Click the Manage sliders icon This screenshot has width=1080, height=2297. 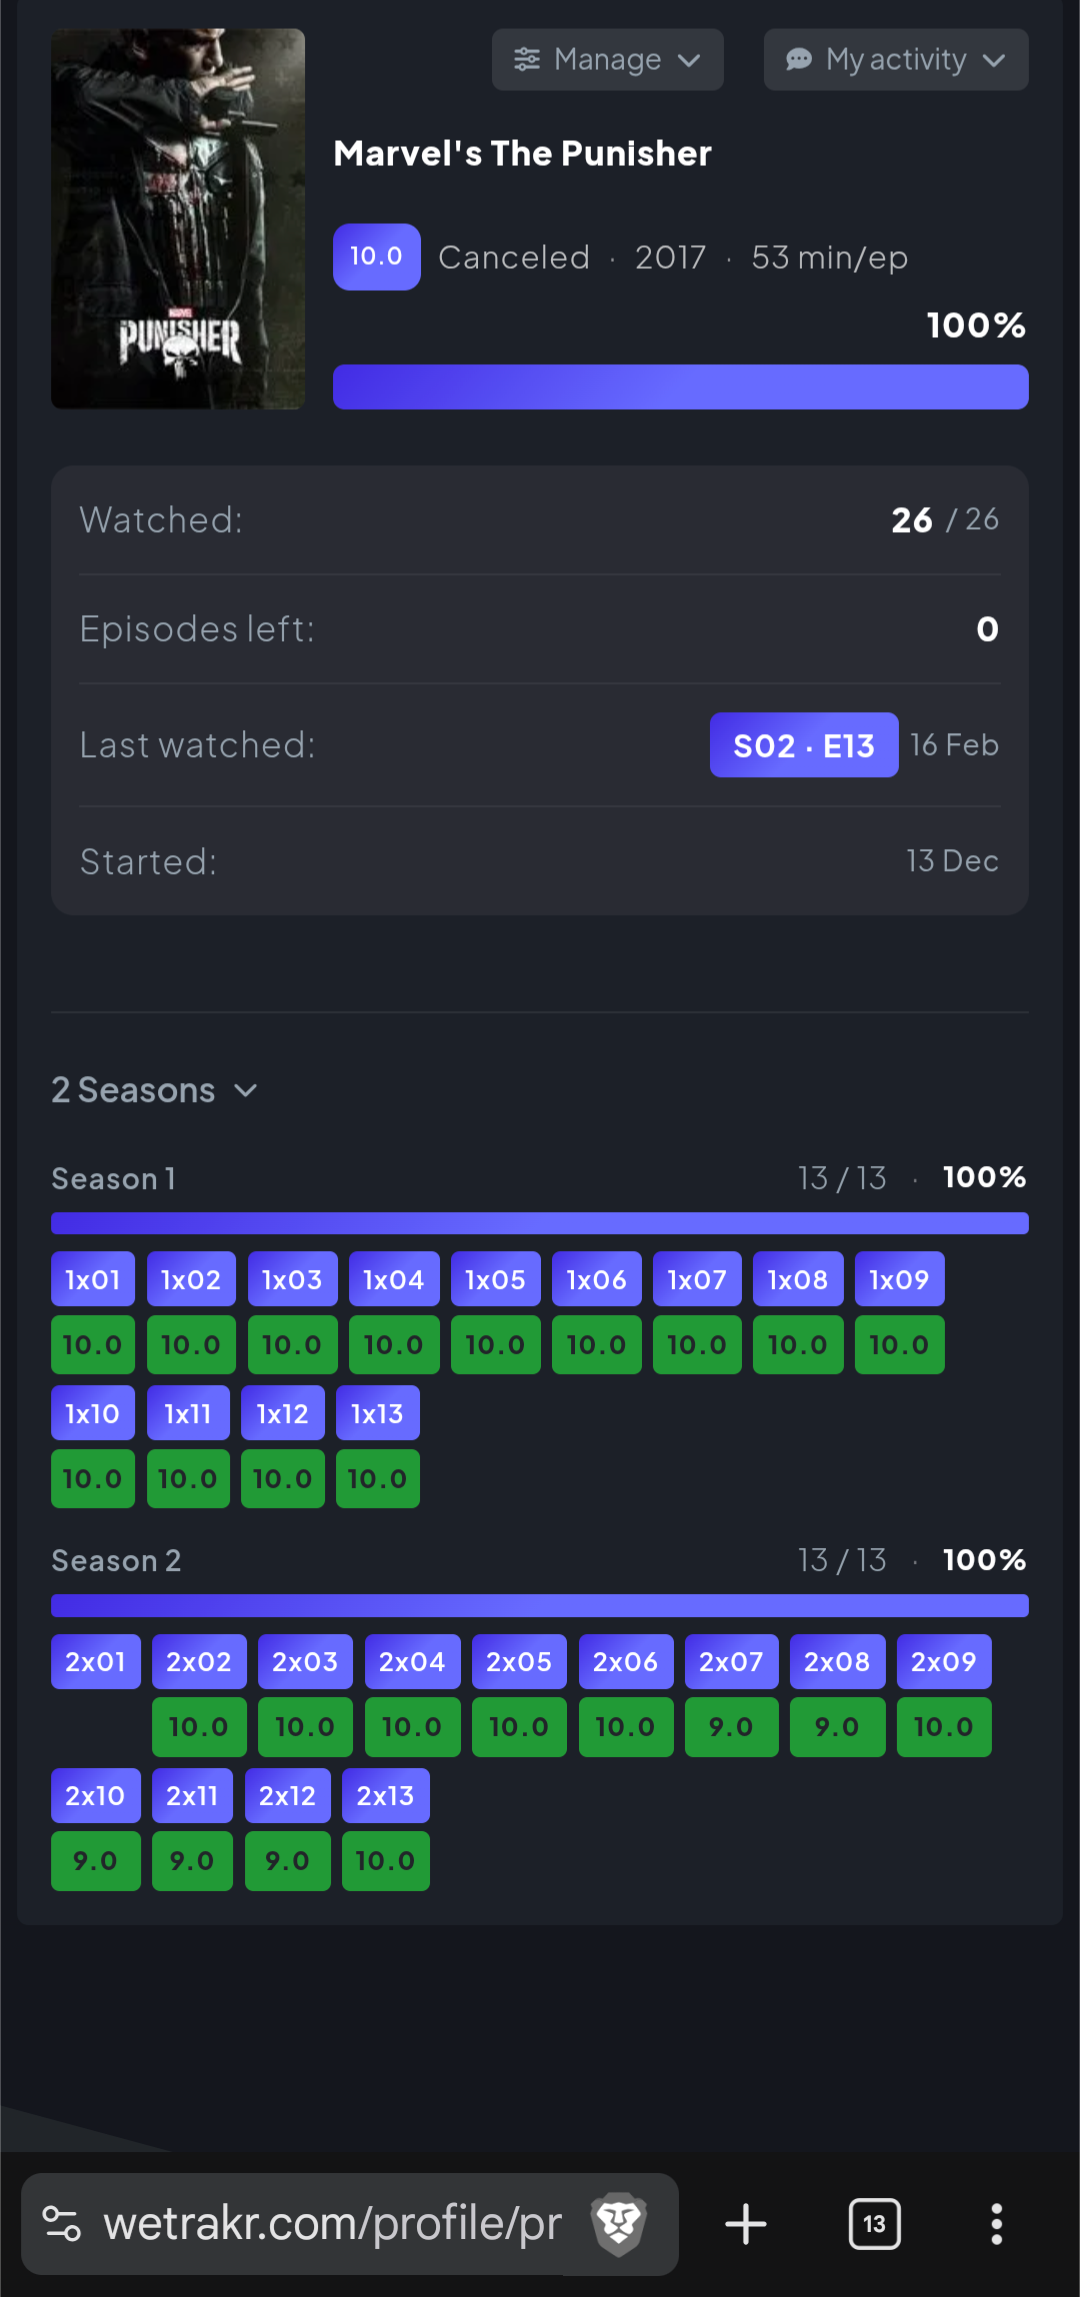click(x=527, y=60)
